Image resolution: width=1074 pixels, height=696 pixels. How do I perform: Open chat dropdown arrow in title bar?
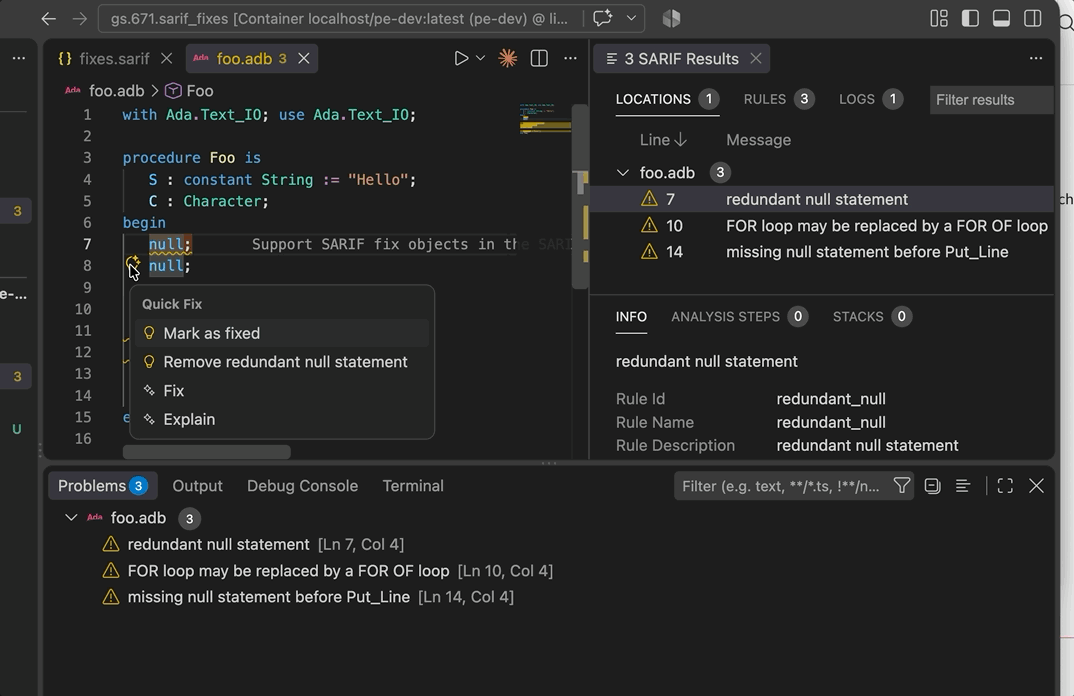point(631,18)
